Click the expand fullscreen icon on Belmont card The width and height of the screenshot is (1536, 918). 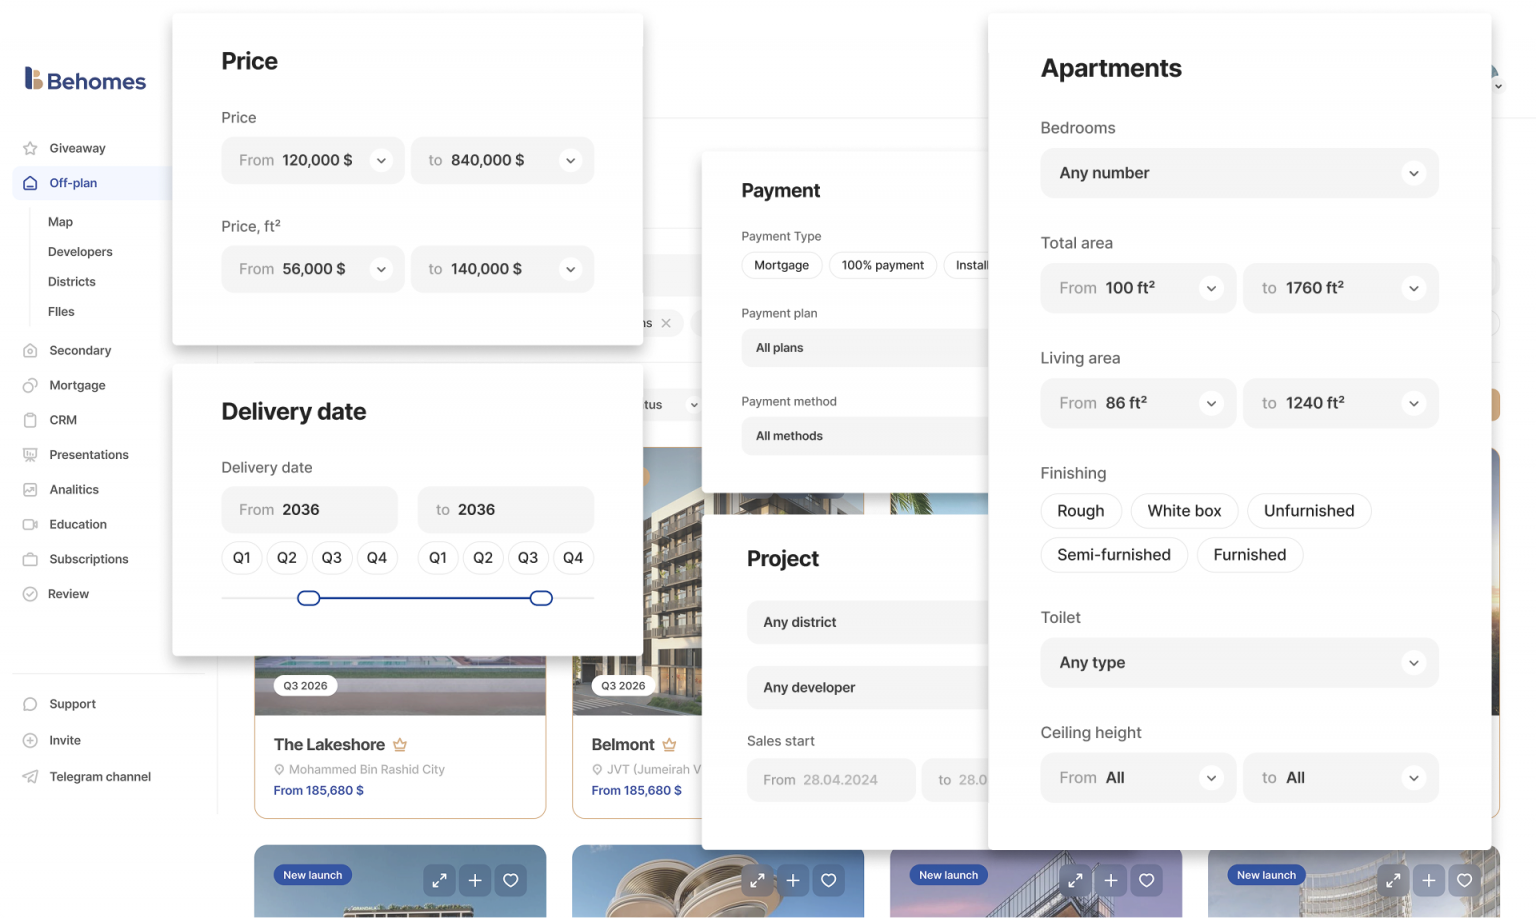[x=757, y=481]
